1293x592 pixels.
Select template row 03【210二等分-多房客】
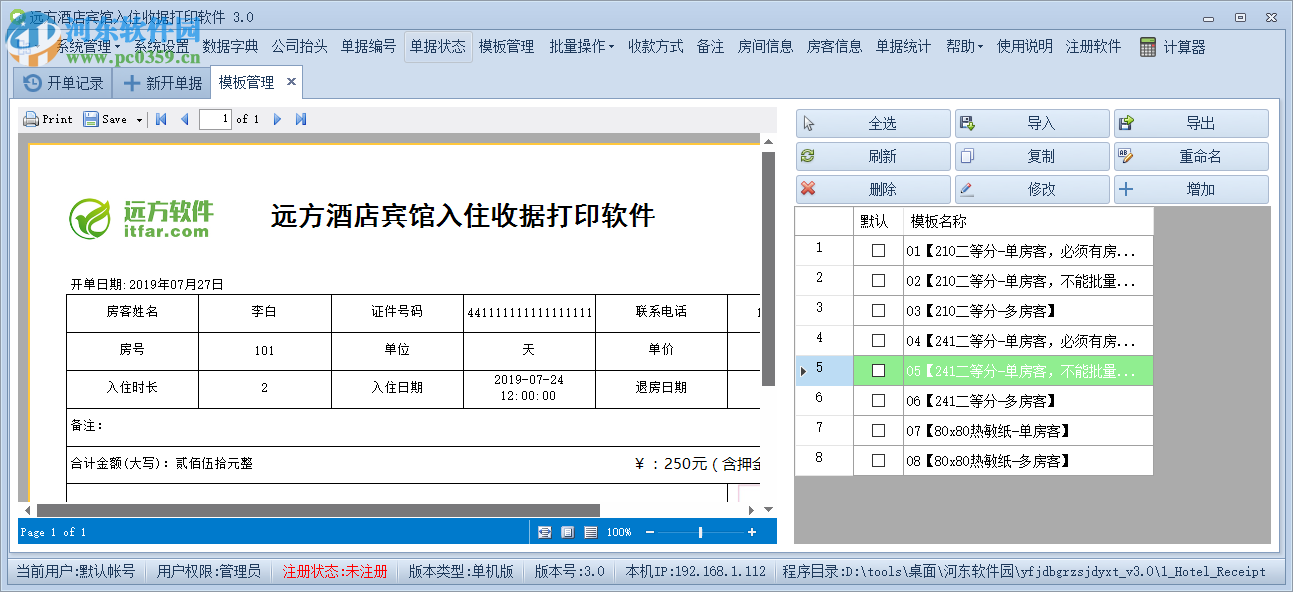click(974, 310)
